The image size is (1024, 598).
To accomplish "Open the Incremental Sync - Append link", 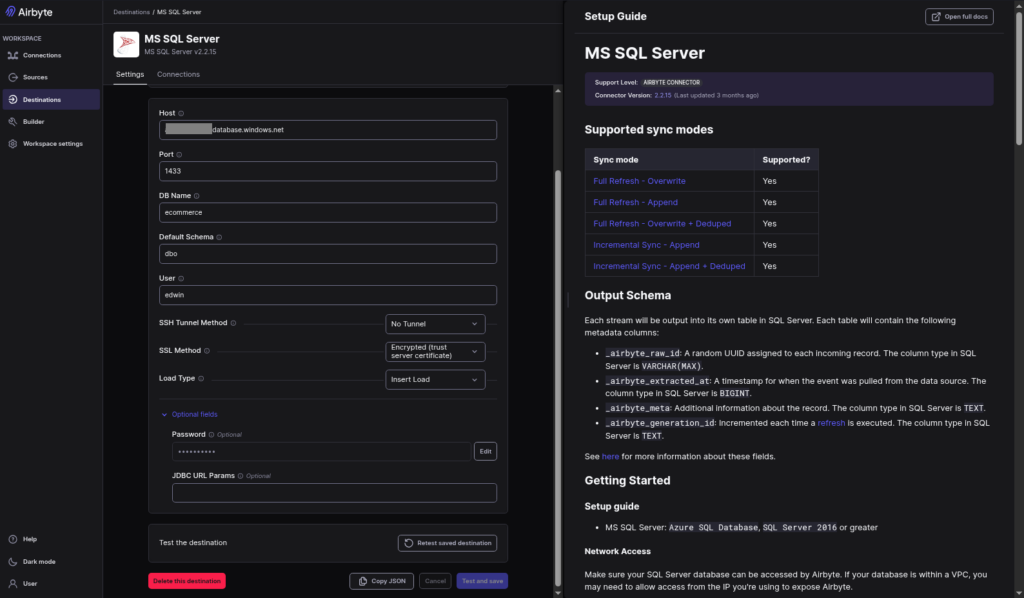I will 646,245.
